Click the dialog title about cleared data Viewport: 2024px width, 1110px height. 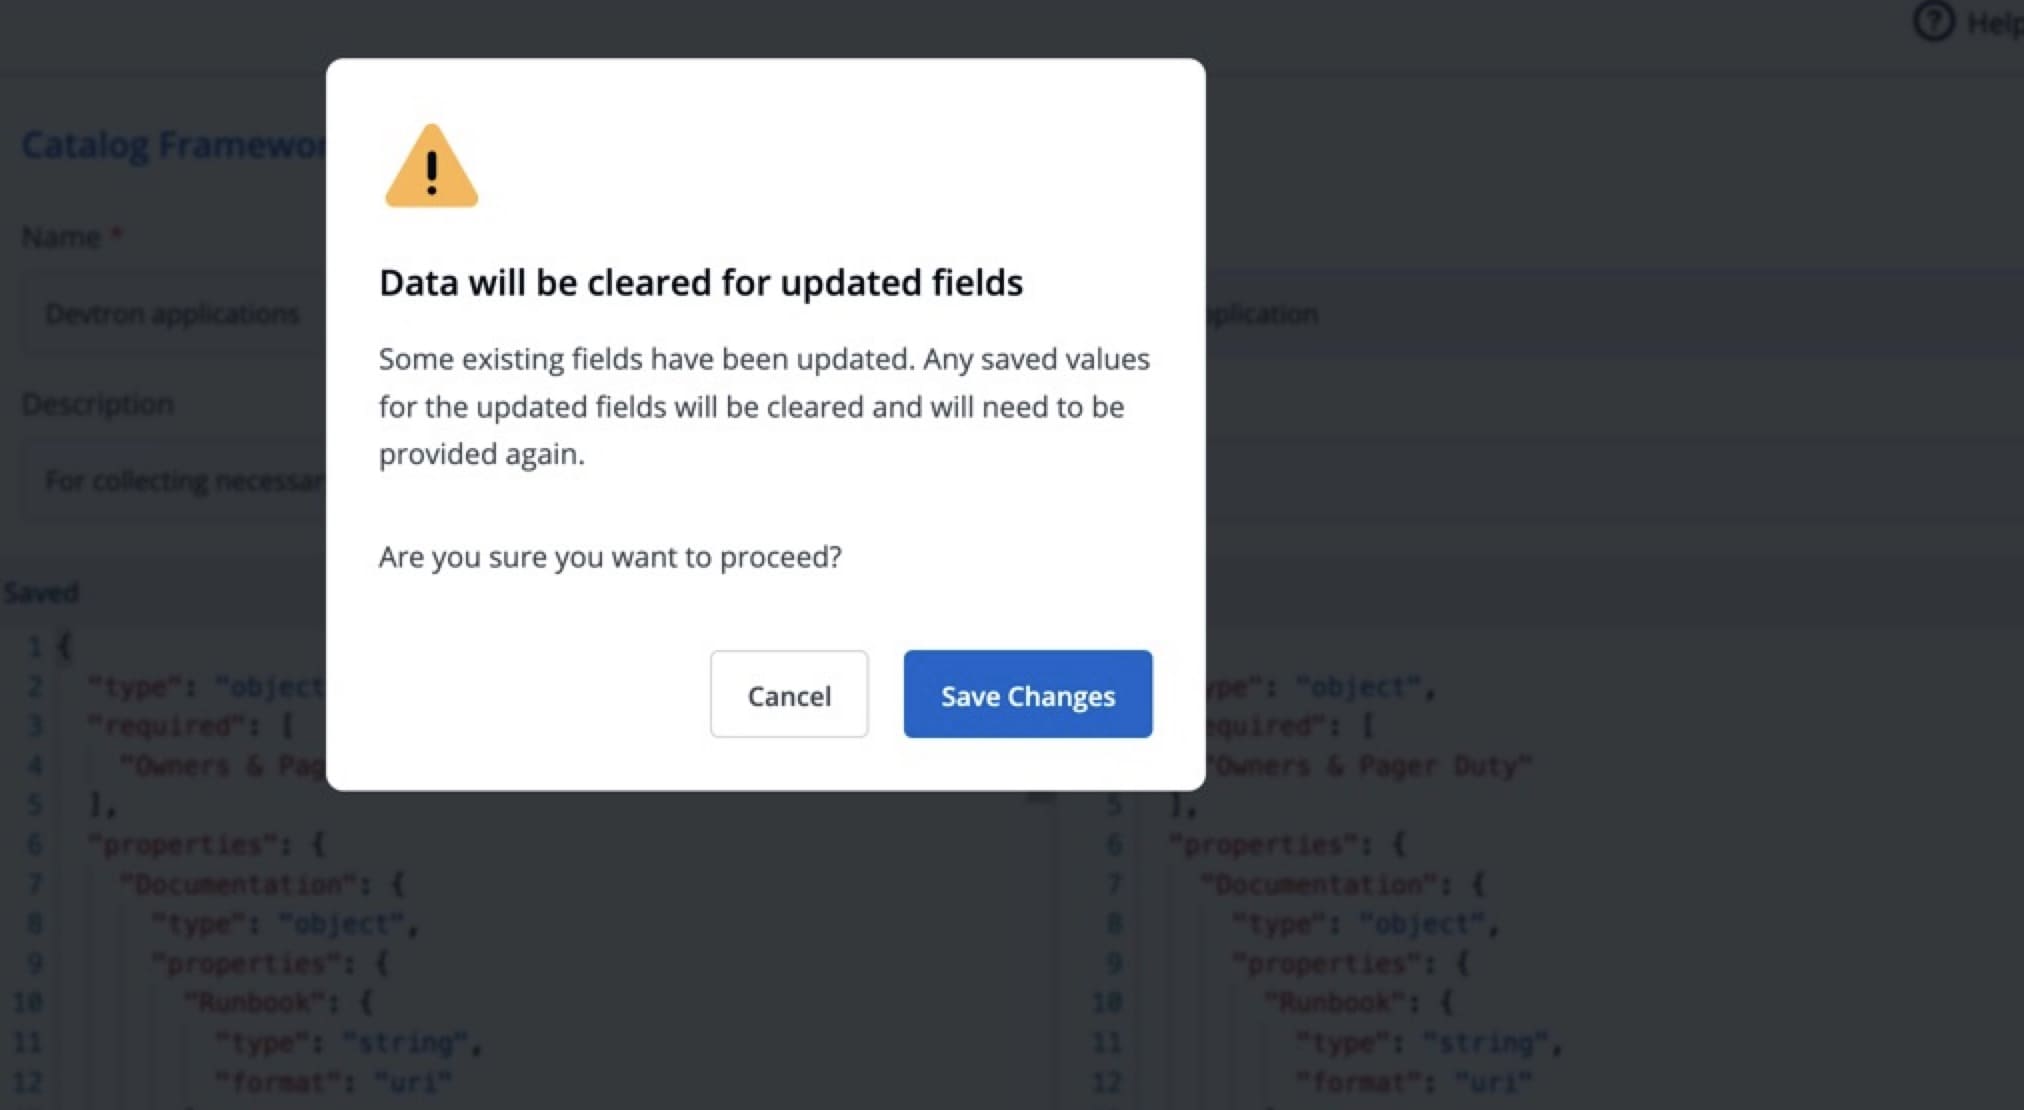click(x=700, y=283)
